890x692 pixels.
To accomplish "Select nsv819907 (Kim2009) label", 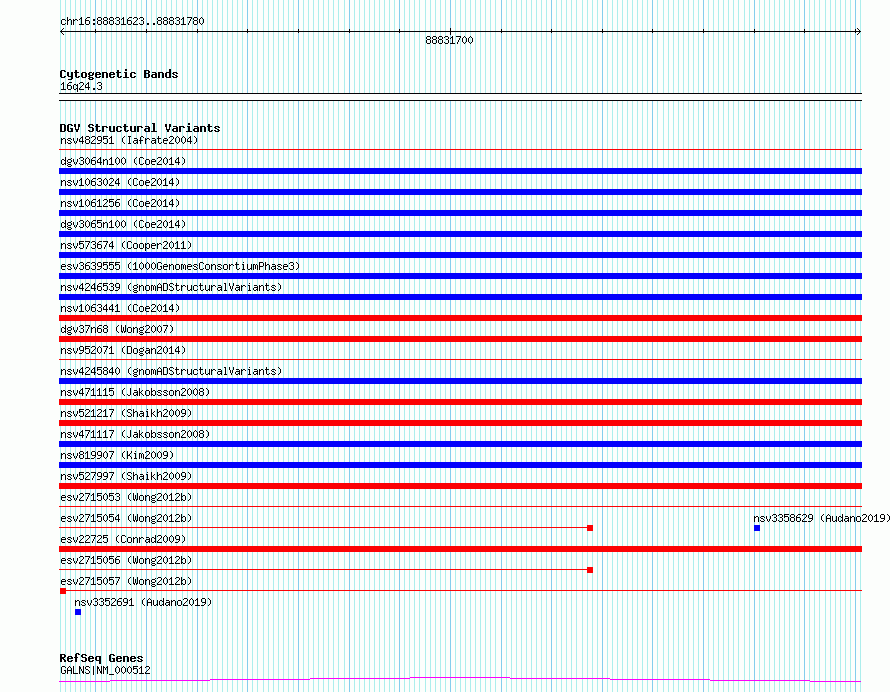I will pyautogui.click(x=117, y=455).
